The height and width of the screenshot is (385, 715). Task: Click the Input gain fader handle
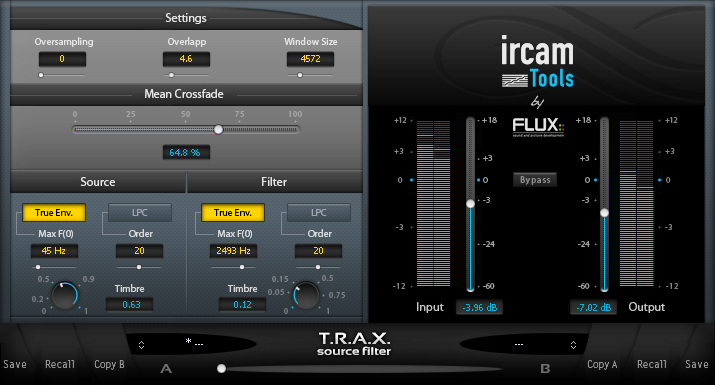[x=470, y=203]
